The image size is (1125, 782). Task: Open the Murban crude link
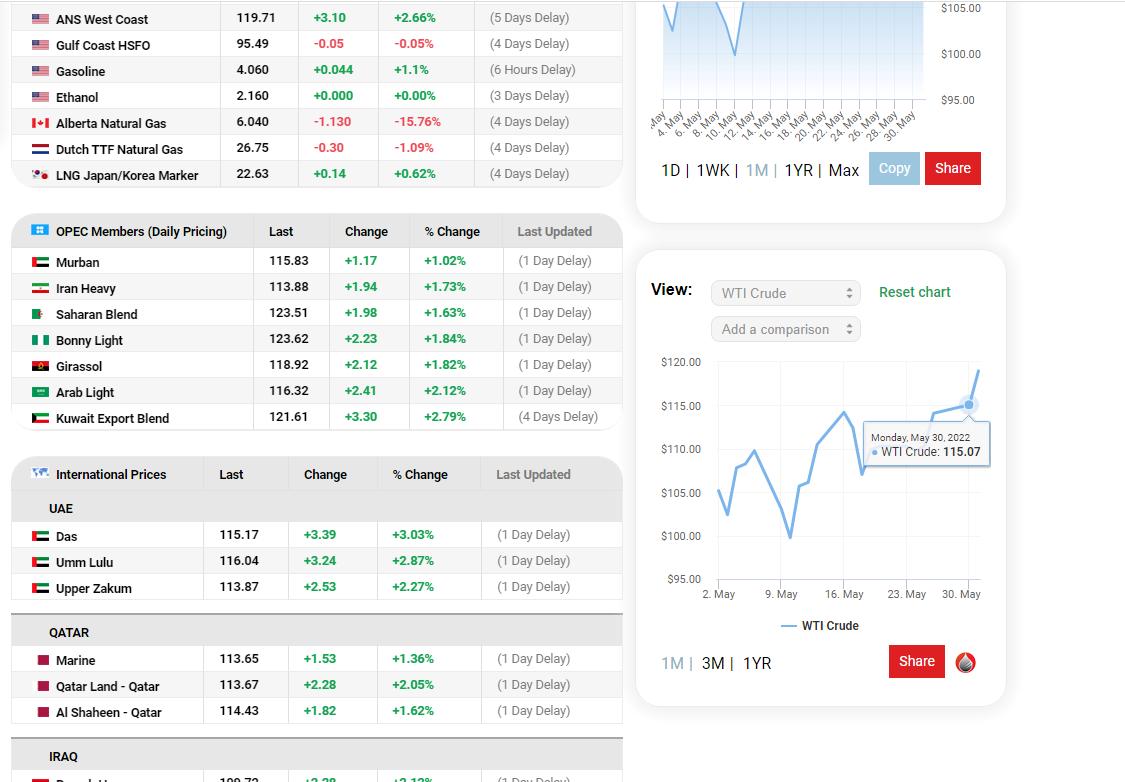point(77,263)
